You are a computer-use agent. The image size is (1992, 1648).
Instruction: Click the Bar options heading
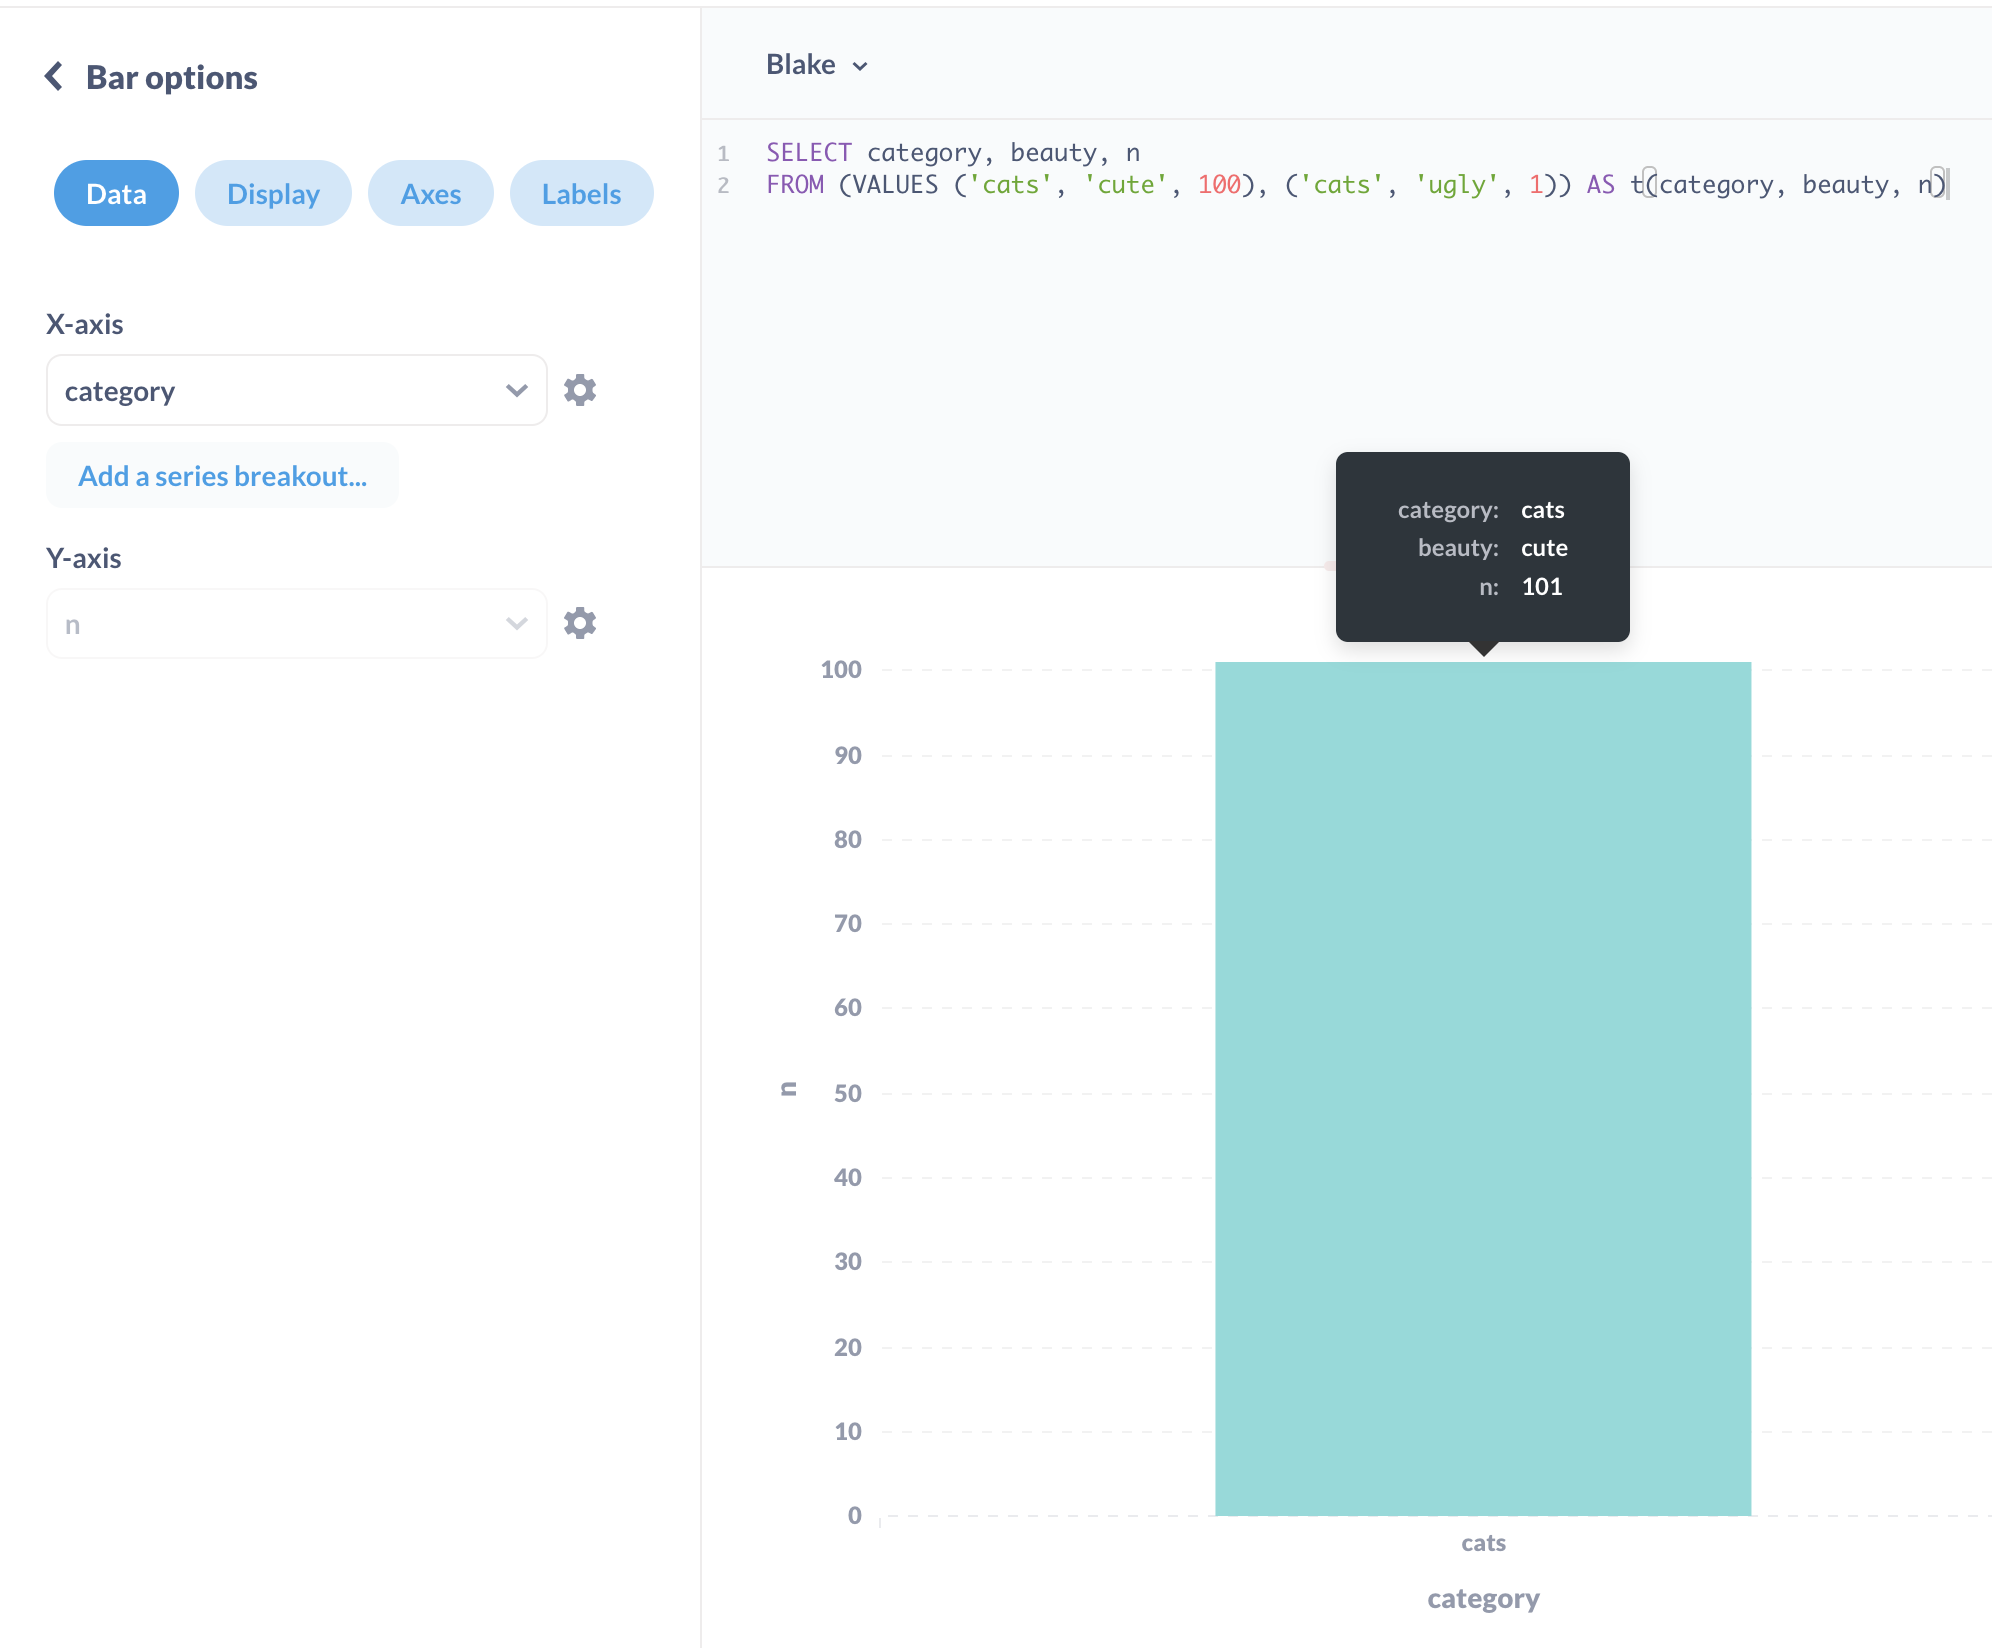171,76
